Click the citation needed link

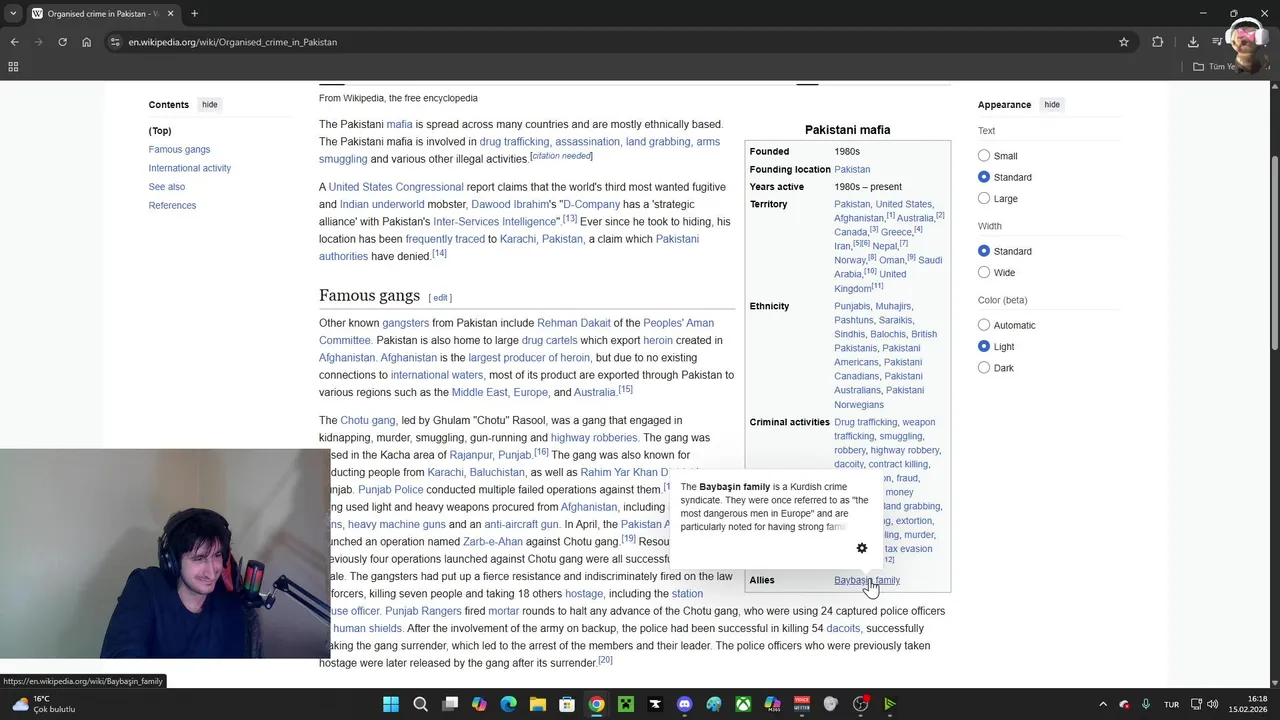[561, 156]
